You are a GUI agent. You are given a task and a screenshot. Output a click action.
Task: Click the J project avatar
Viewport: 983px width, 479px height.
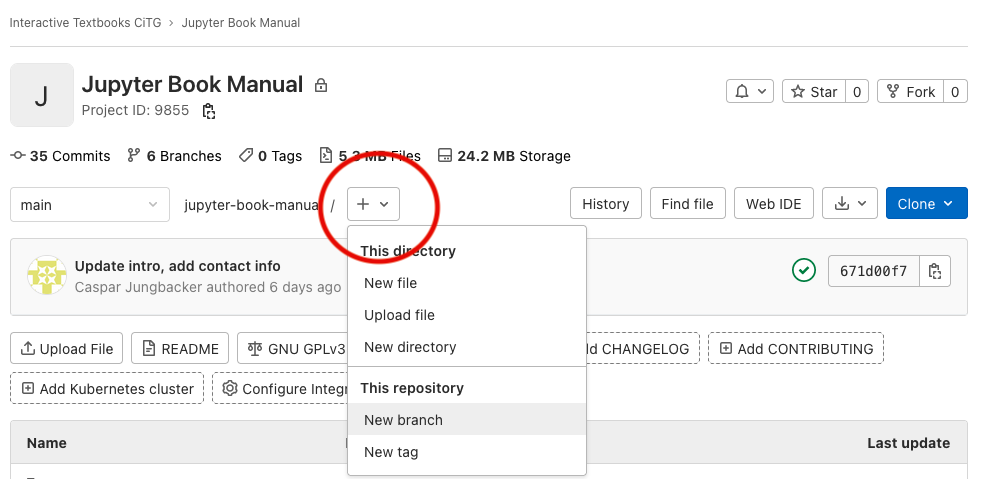(x=41, y=95)
